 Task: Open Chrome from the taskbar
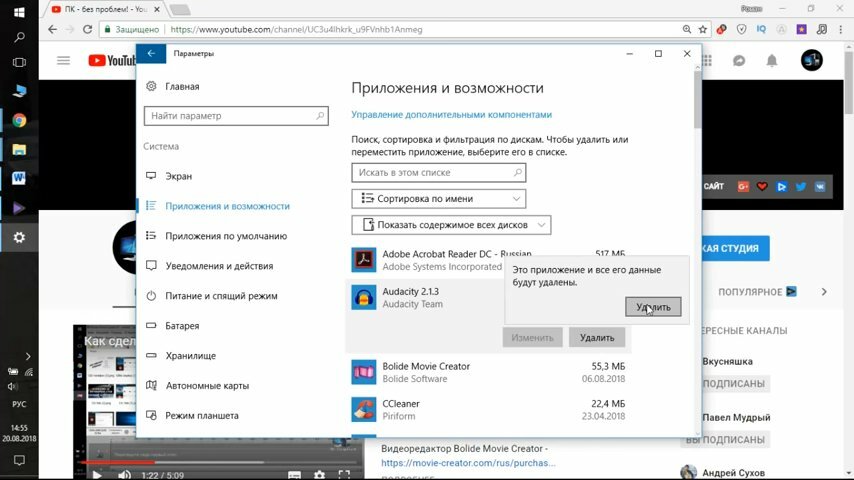pos(19,120)
